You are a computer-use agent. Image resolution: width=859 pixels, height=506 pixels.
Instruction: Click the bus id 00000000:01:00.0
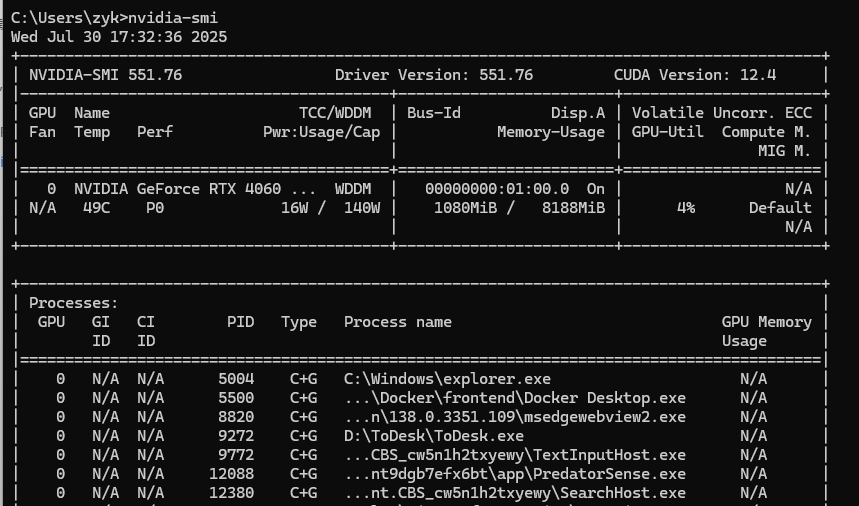497,189
